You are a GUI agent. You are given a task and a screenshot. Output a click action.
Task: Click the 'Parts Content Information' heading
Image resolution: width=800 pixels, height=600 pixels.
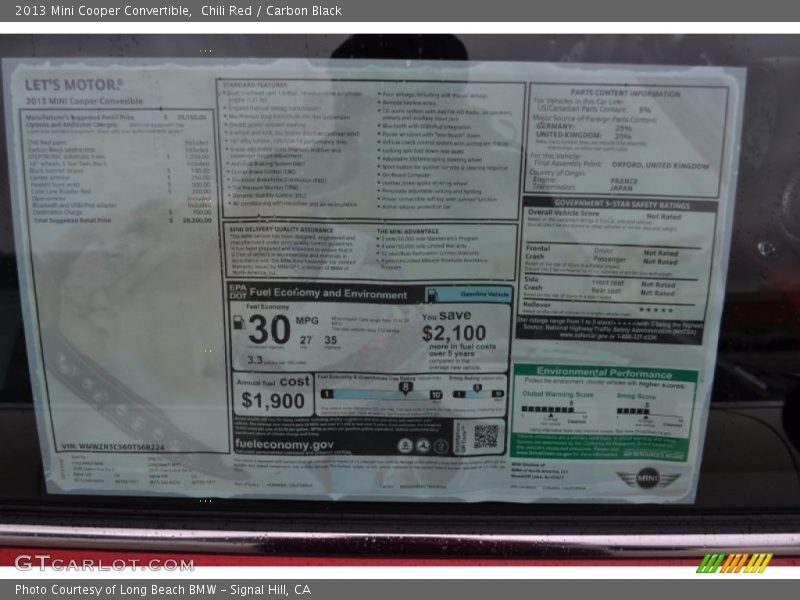click(625, 93)
